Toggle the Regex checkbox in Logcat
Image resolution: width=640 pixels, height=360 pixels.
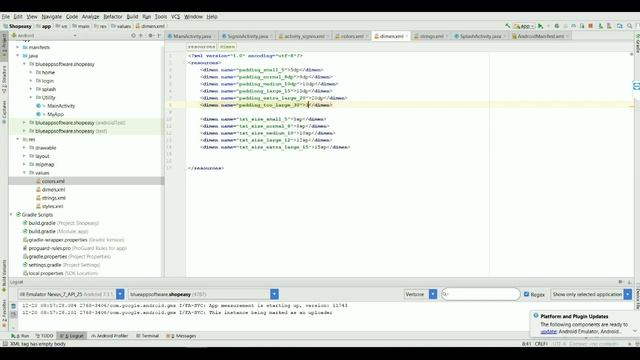click(x=527, y=294)
